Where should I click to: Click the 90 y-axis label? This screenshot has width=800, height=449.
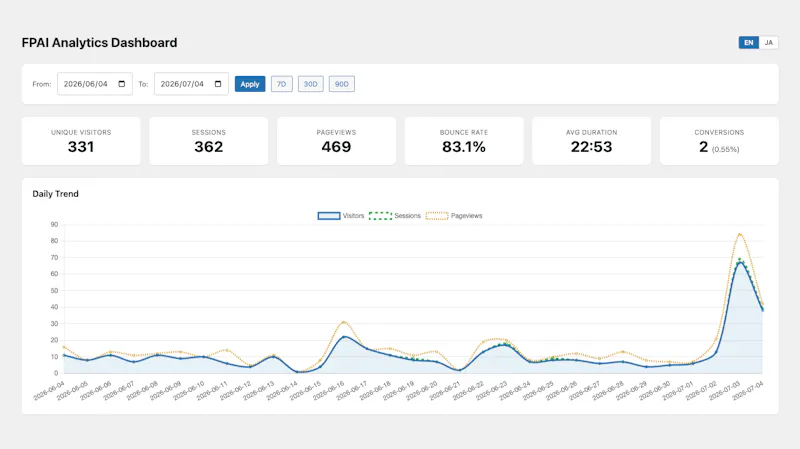click(54, 224)
